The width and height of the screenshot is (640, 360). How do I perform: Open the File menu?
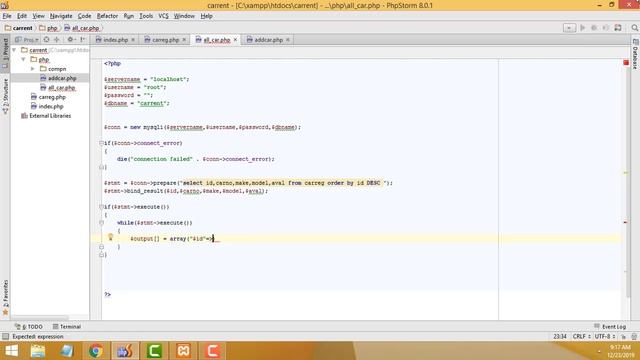(7, 16)
